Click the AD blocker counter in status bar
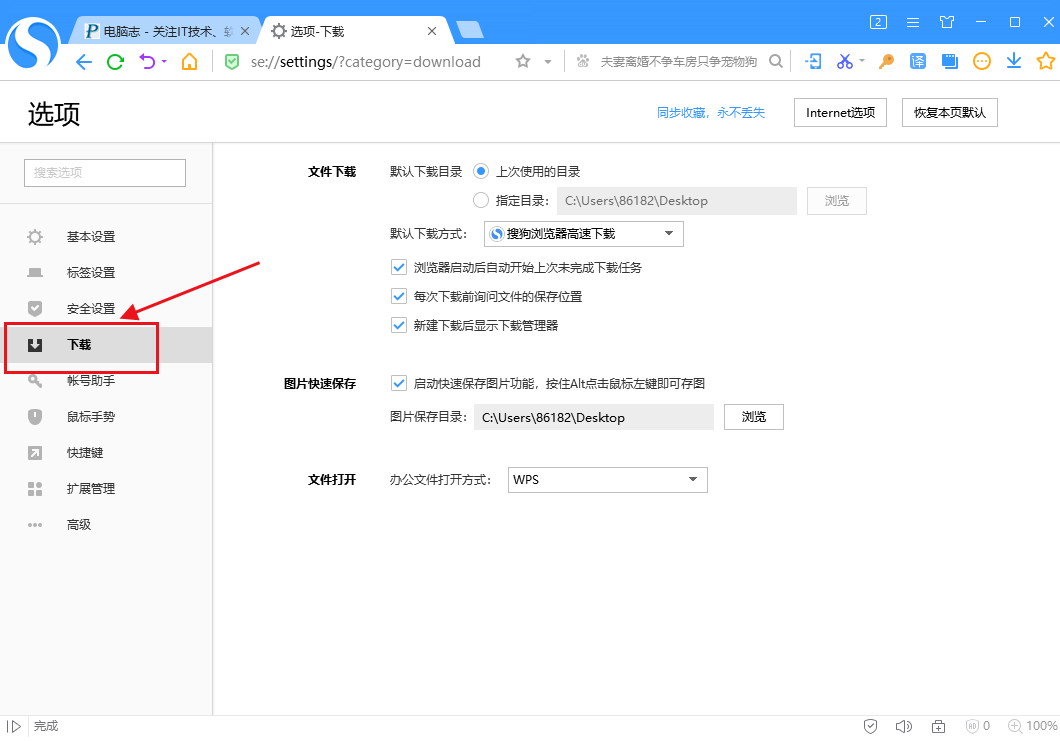 tap(975, 725)
